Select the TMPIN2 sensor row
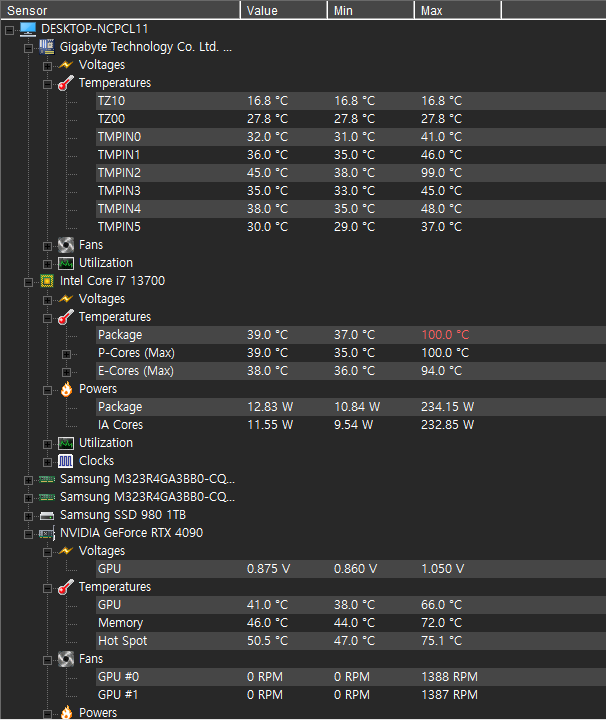 tap(351, 173)
